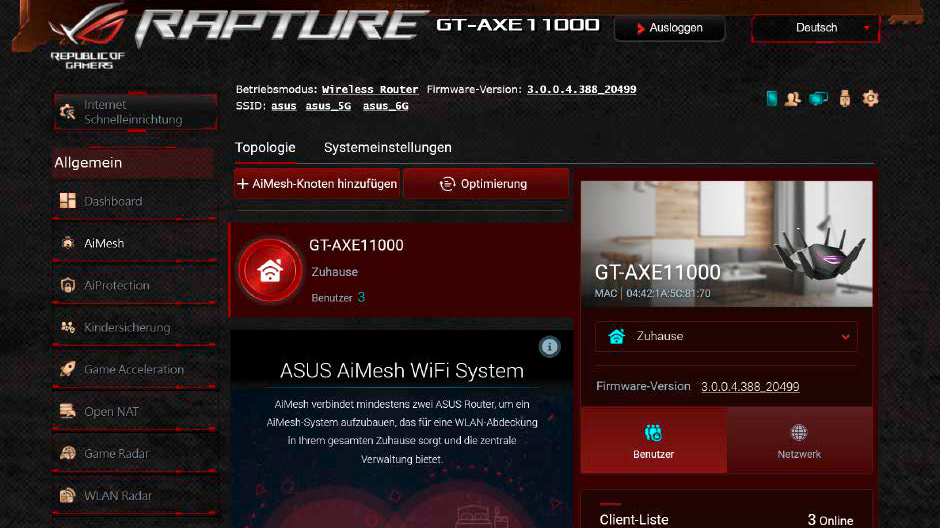Viewport: 940px width, 528px height.
Task: Go to Kindersicherung parental controls
Action: tap(126, 327)
